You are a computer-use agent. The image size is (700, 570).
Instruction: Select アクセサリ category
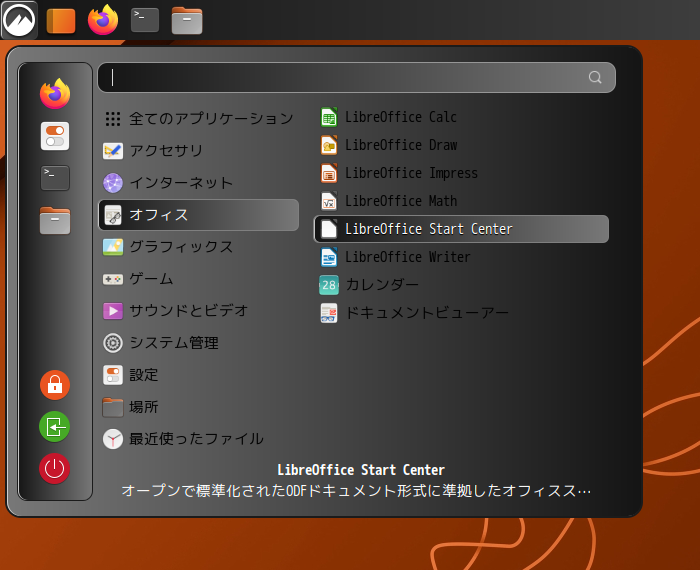(199, 151)
